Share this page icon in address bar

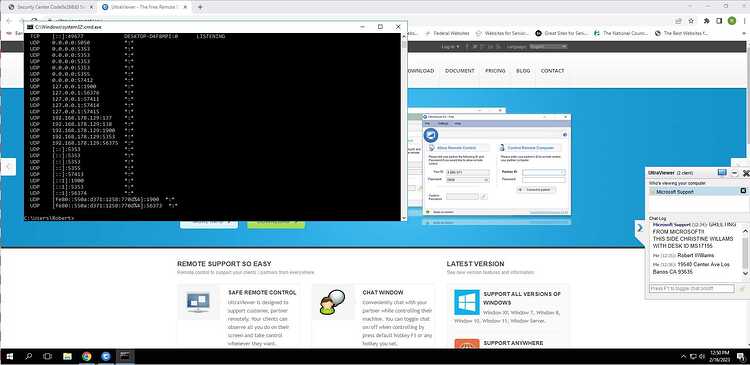678,21
